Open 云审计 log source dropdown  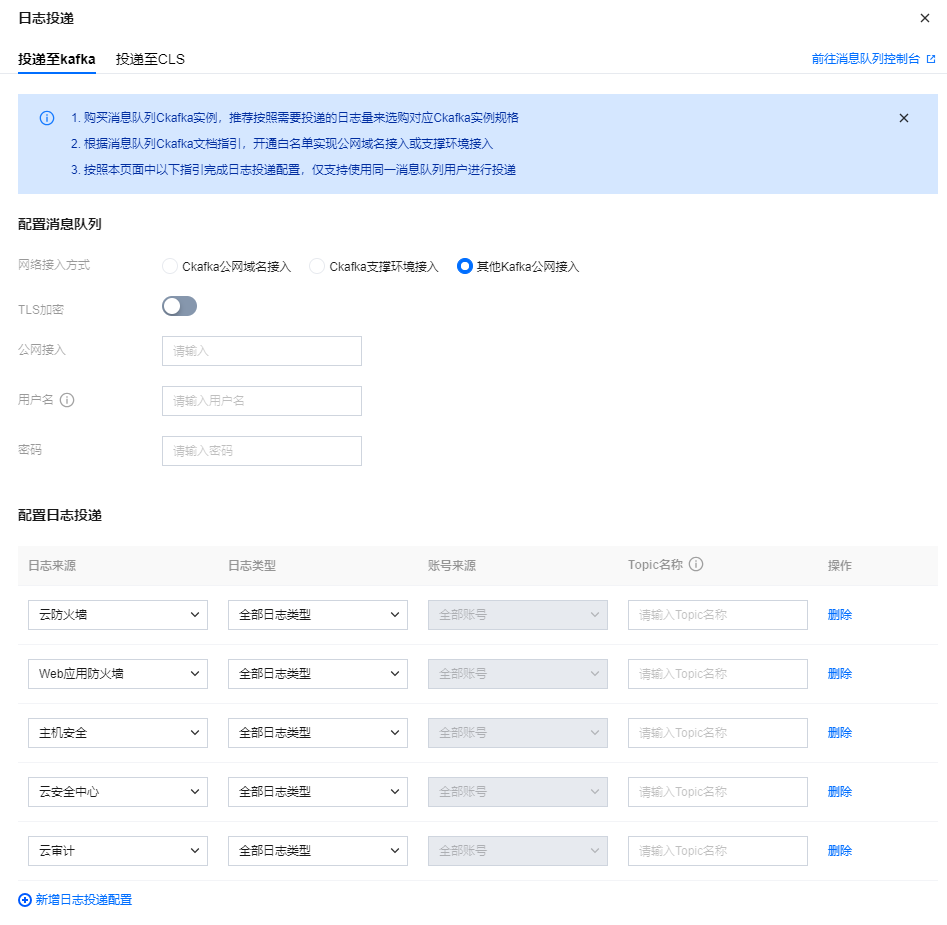118,851
